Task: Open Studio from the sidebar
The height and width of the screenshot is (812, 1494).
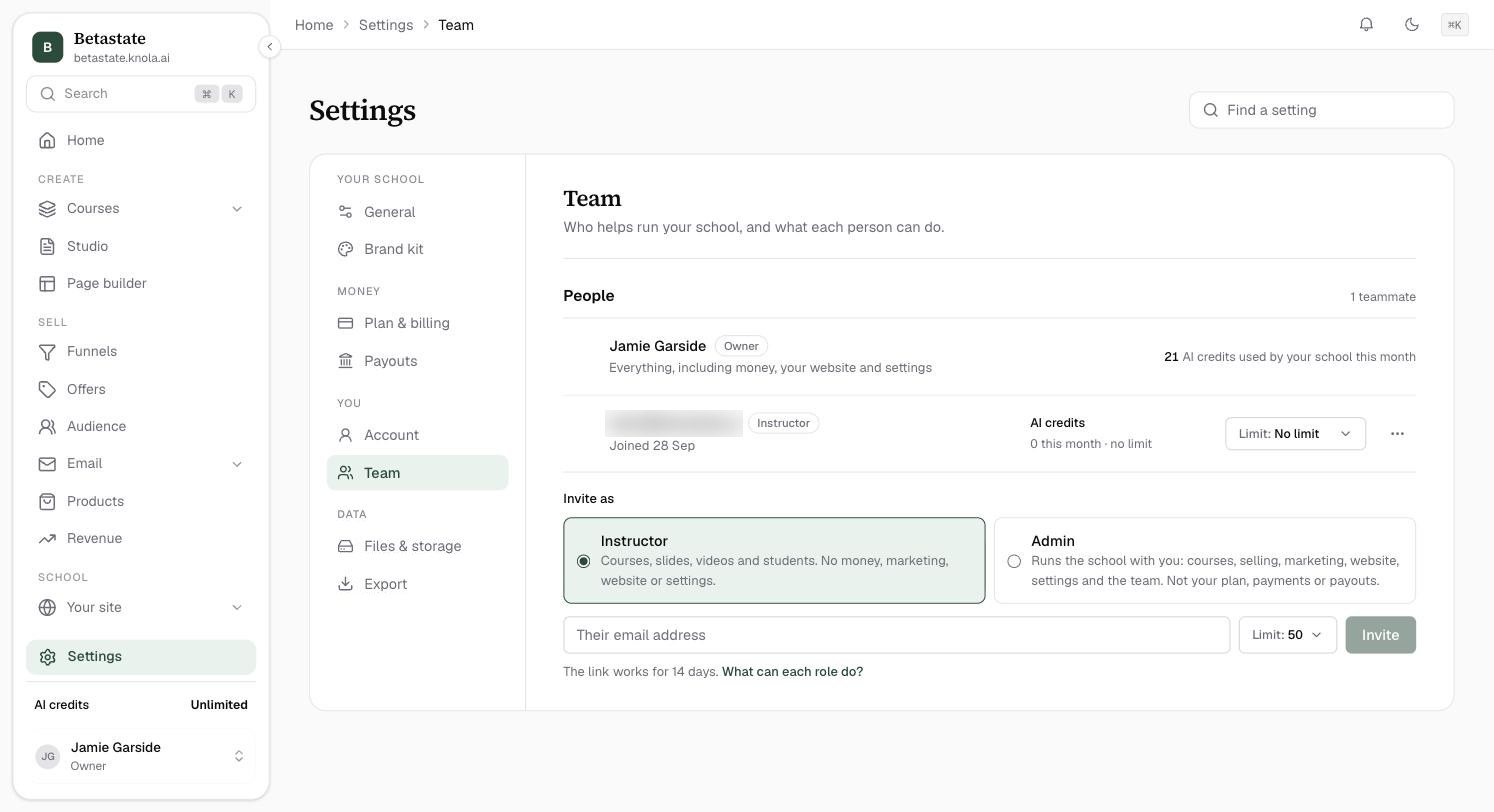Action: click(141, 246)
